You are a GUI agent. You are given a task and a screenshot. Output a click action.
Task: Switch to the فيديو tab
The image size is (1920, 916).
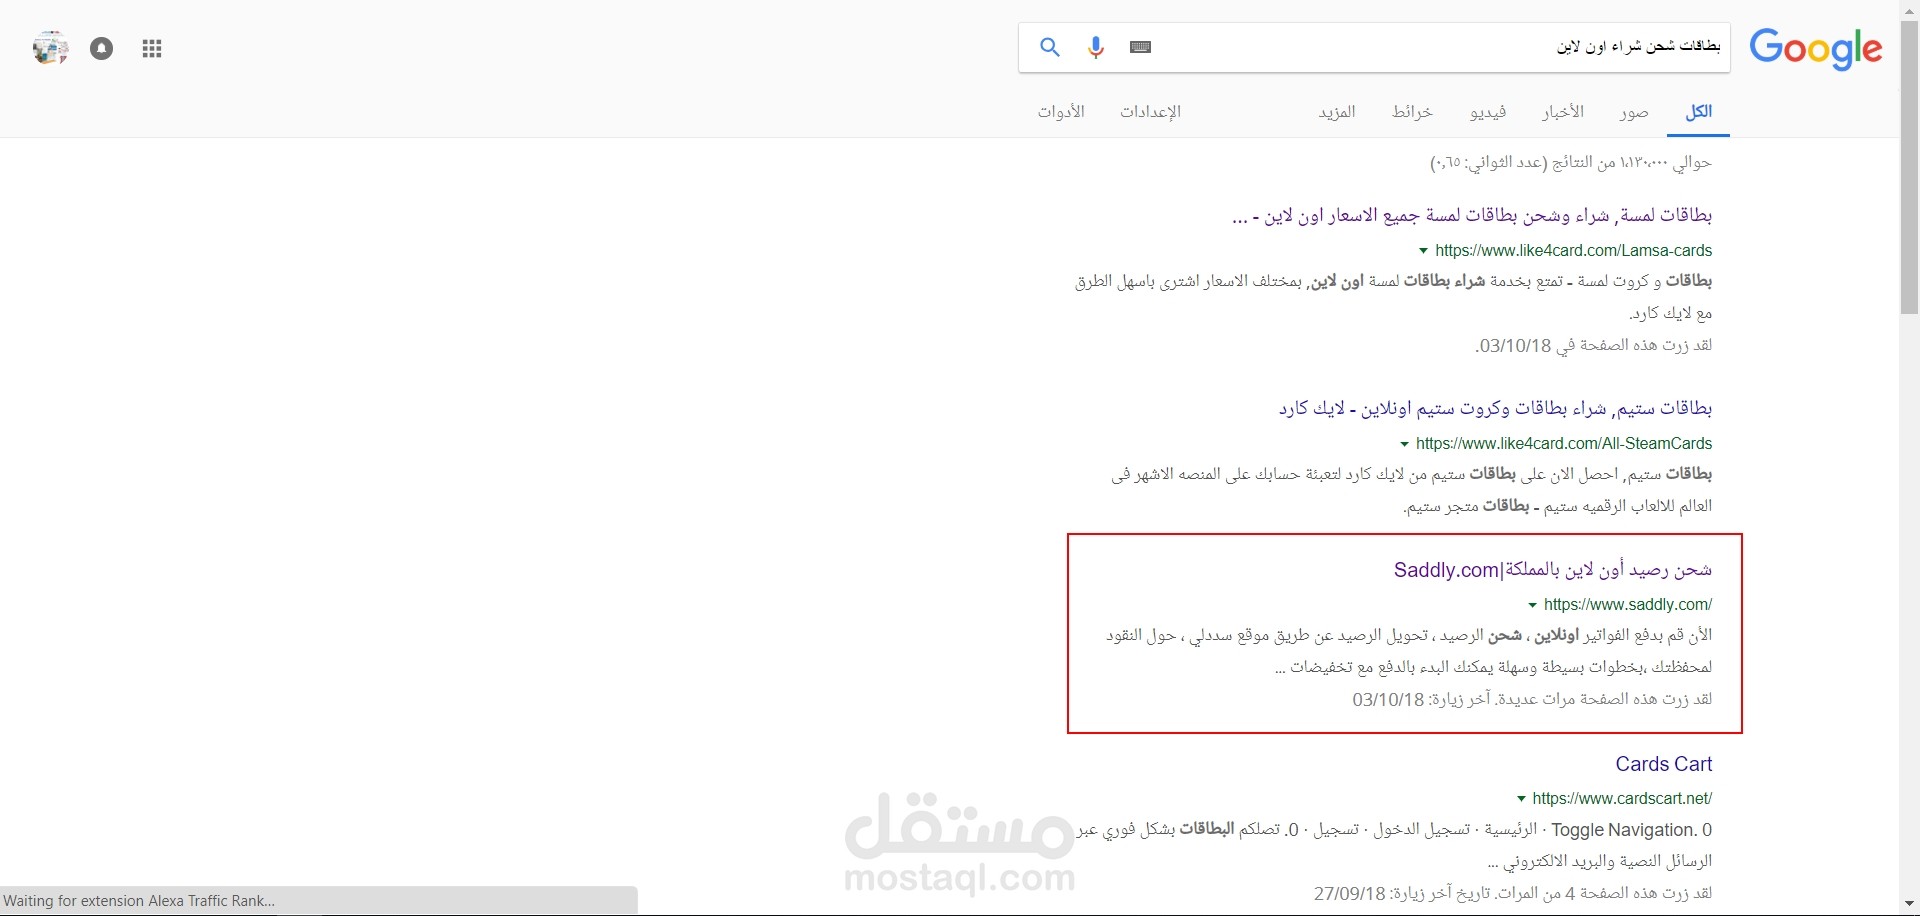click(x=1488, y=111)
